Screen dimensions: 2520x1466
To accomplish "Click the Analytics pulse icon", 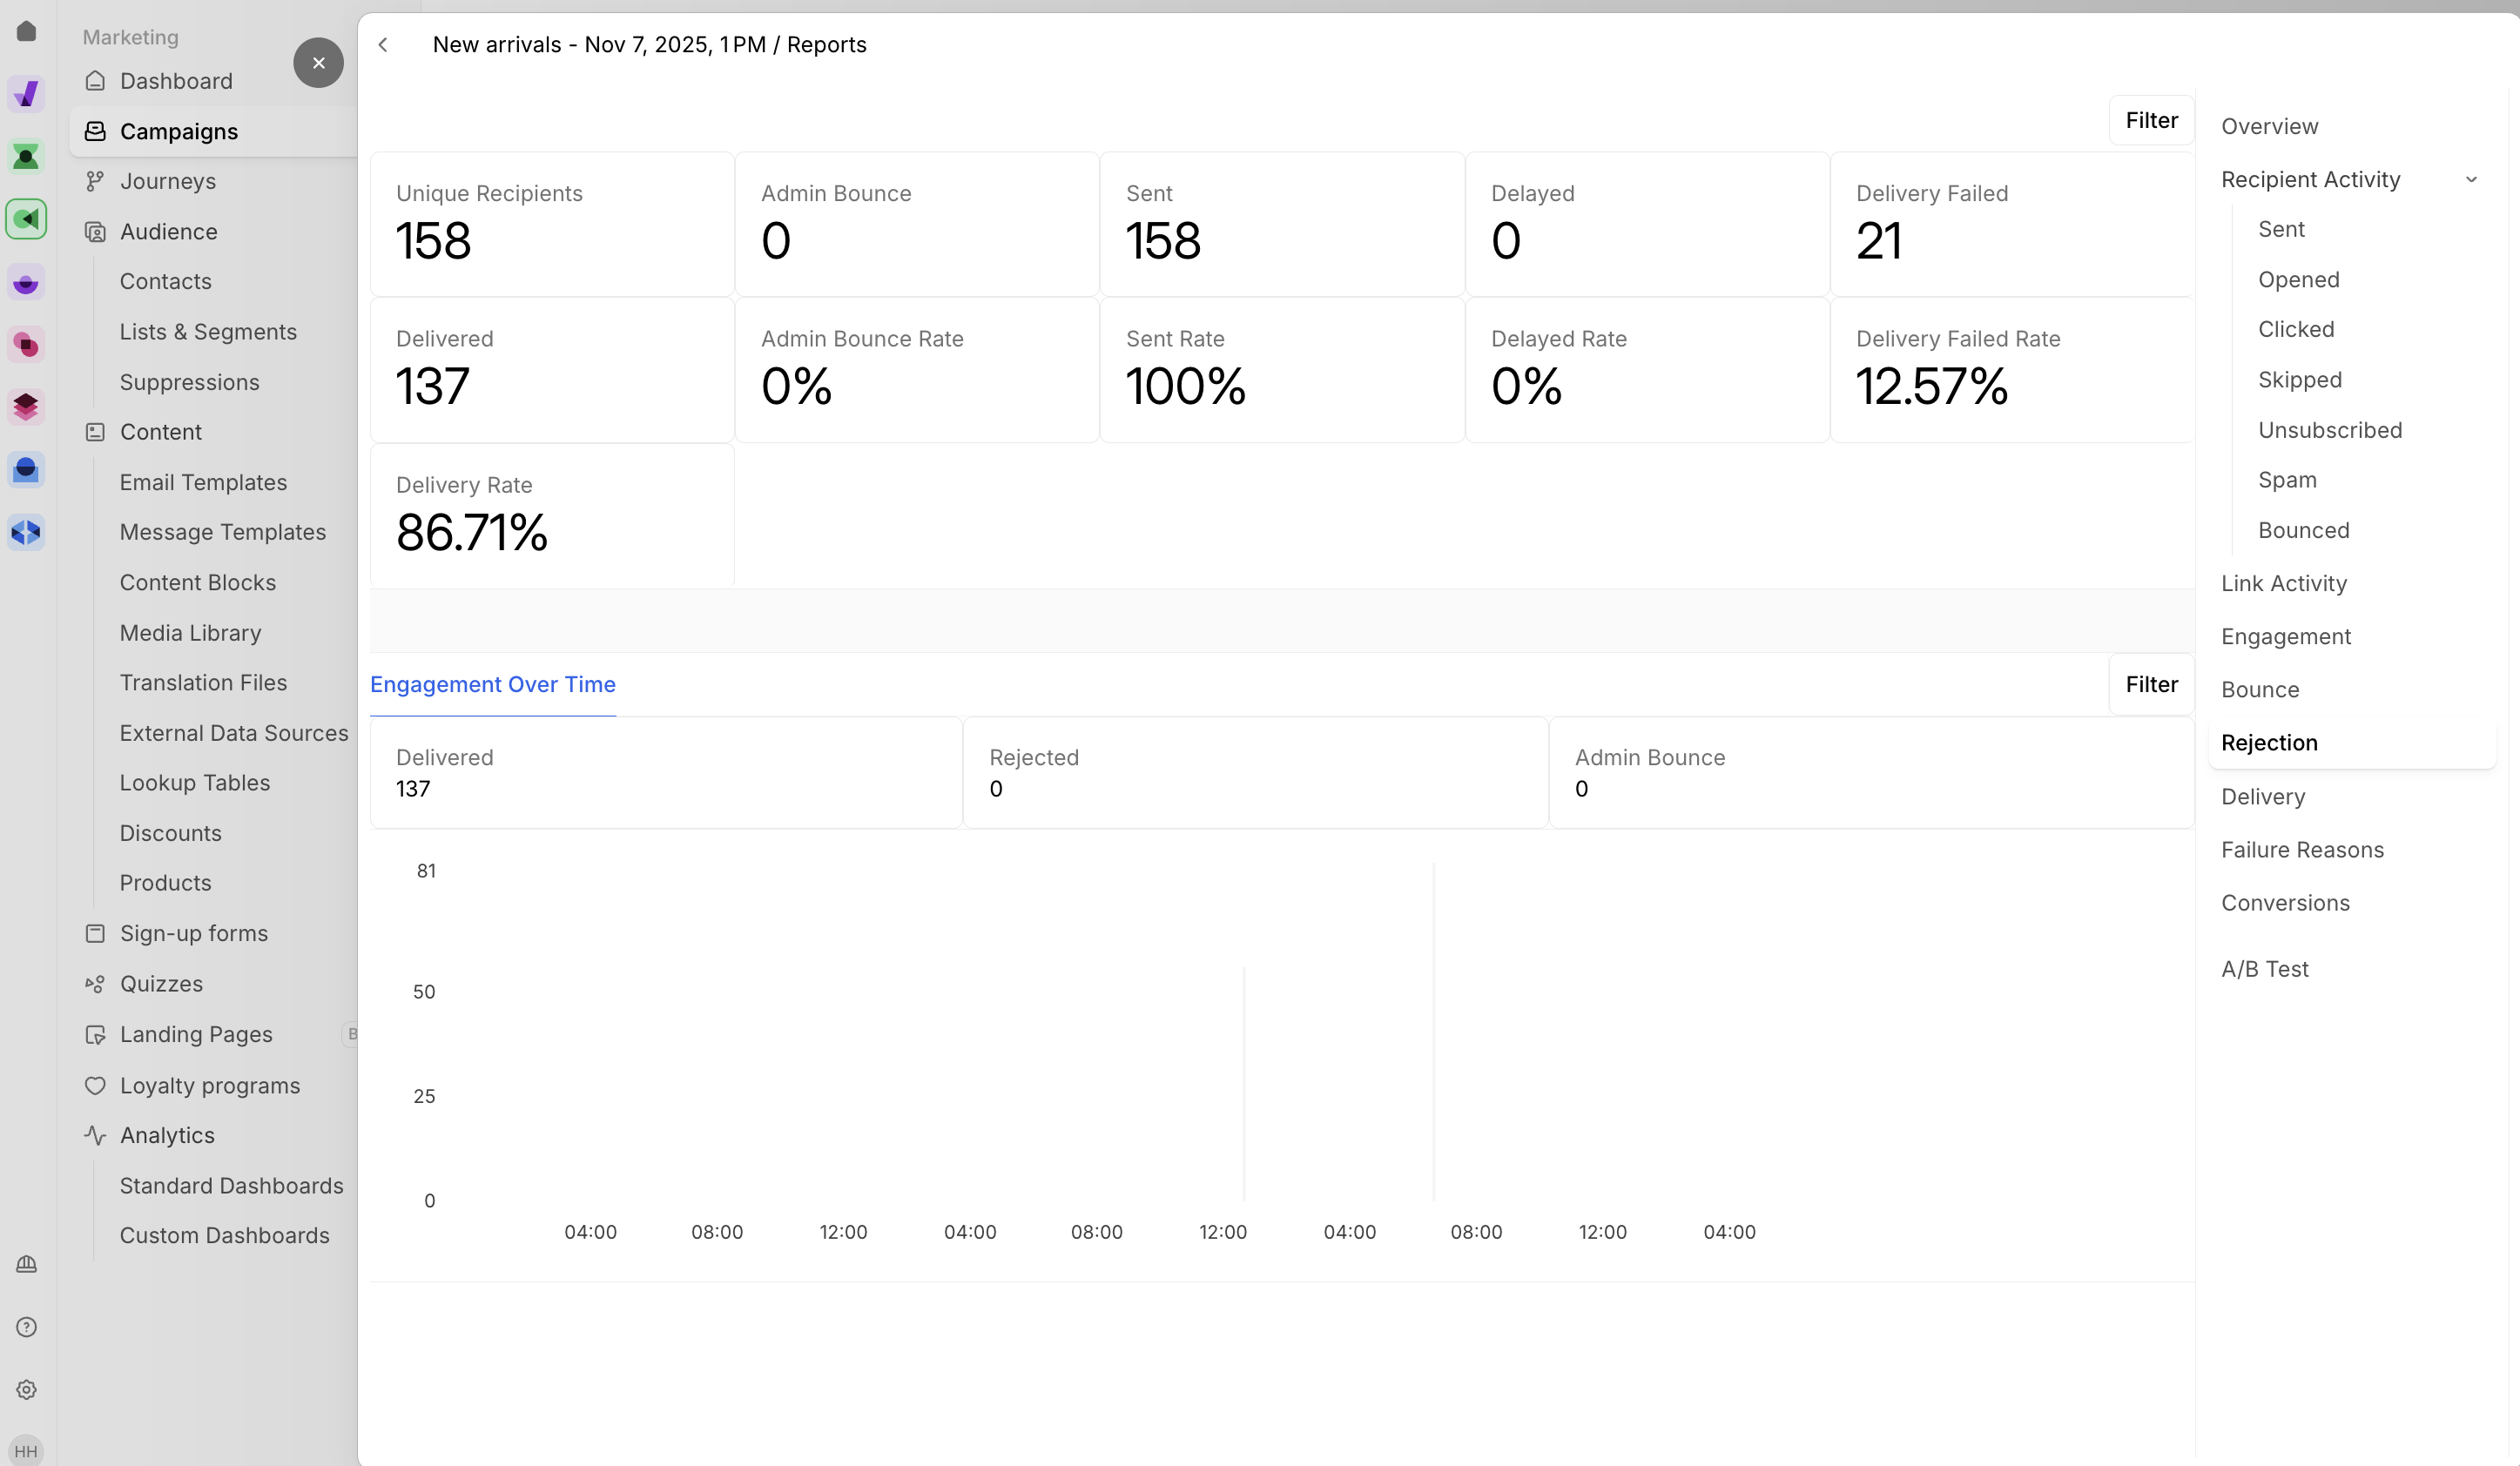I will (95, 1135).
